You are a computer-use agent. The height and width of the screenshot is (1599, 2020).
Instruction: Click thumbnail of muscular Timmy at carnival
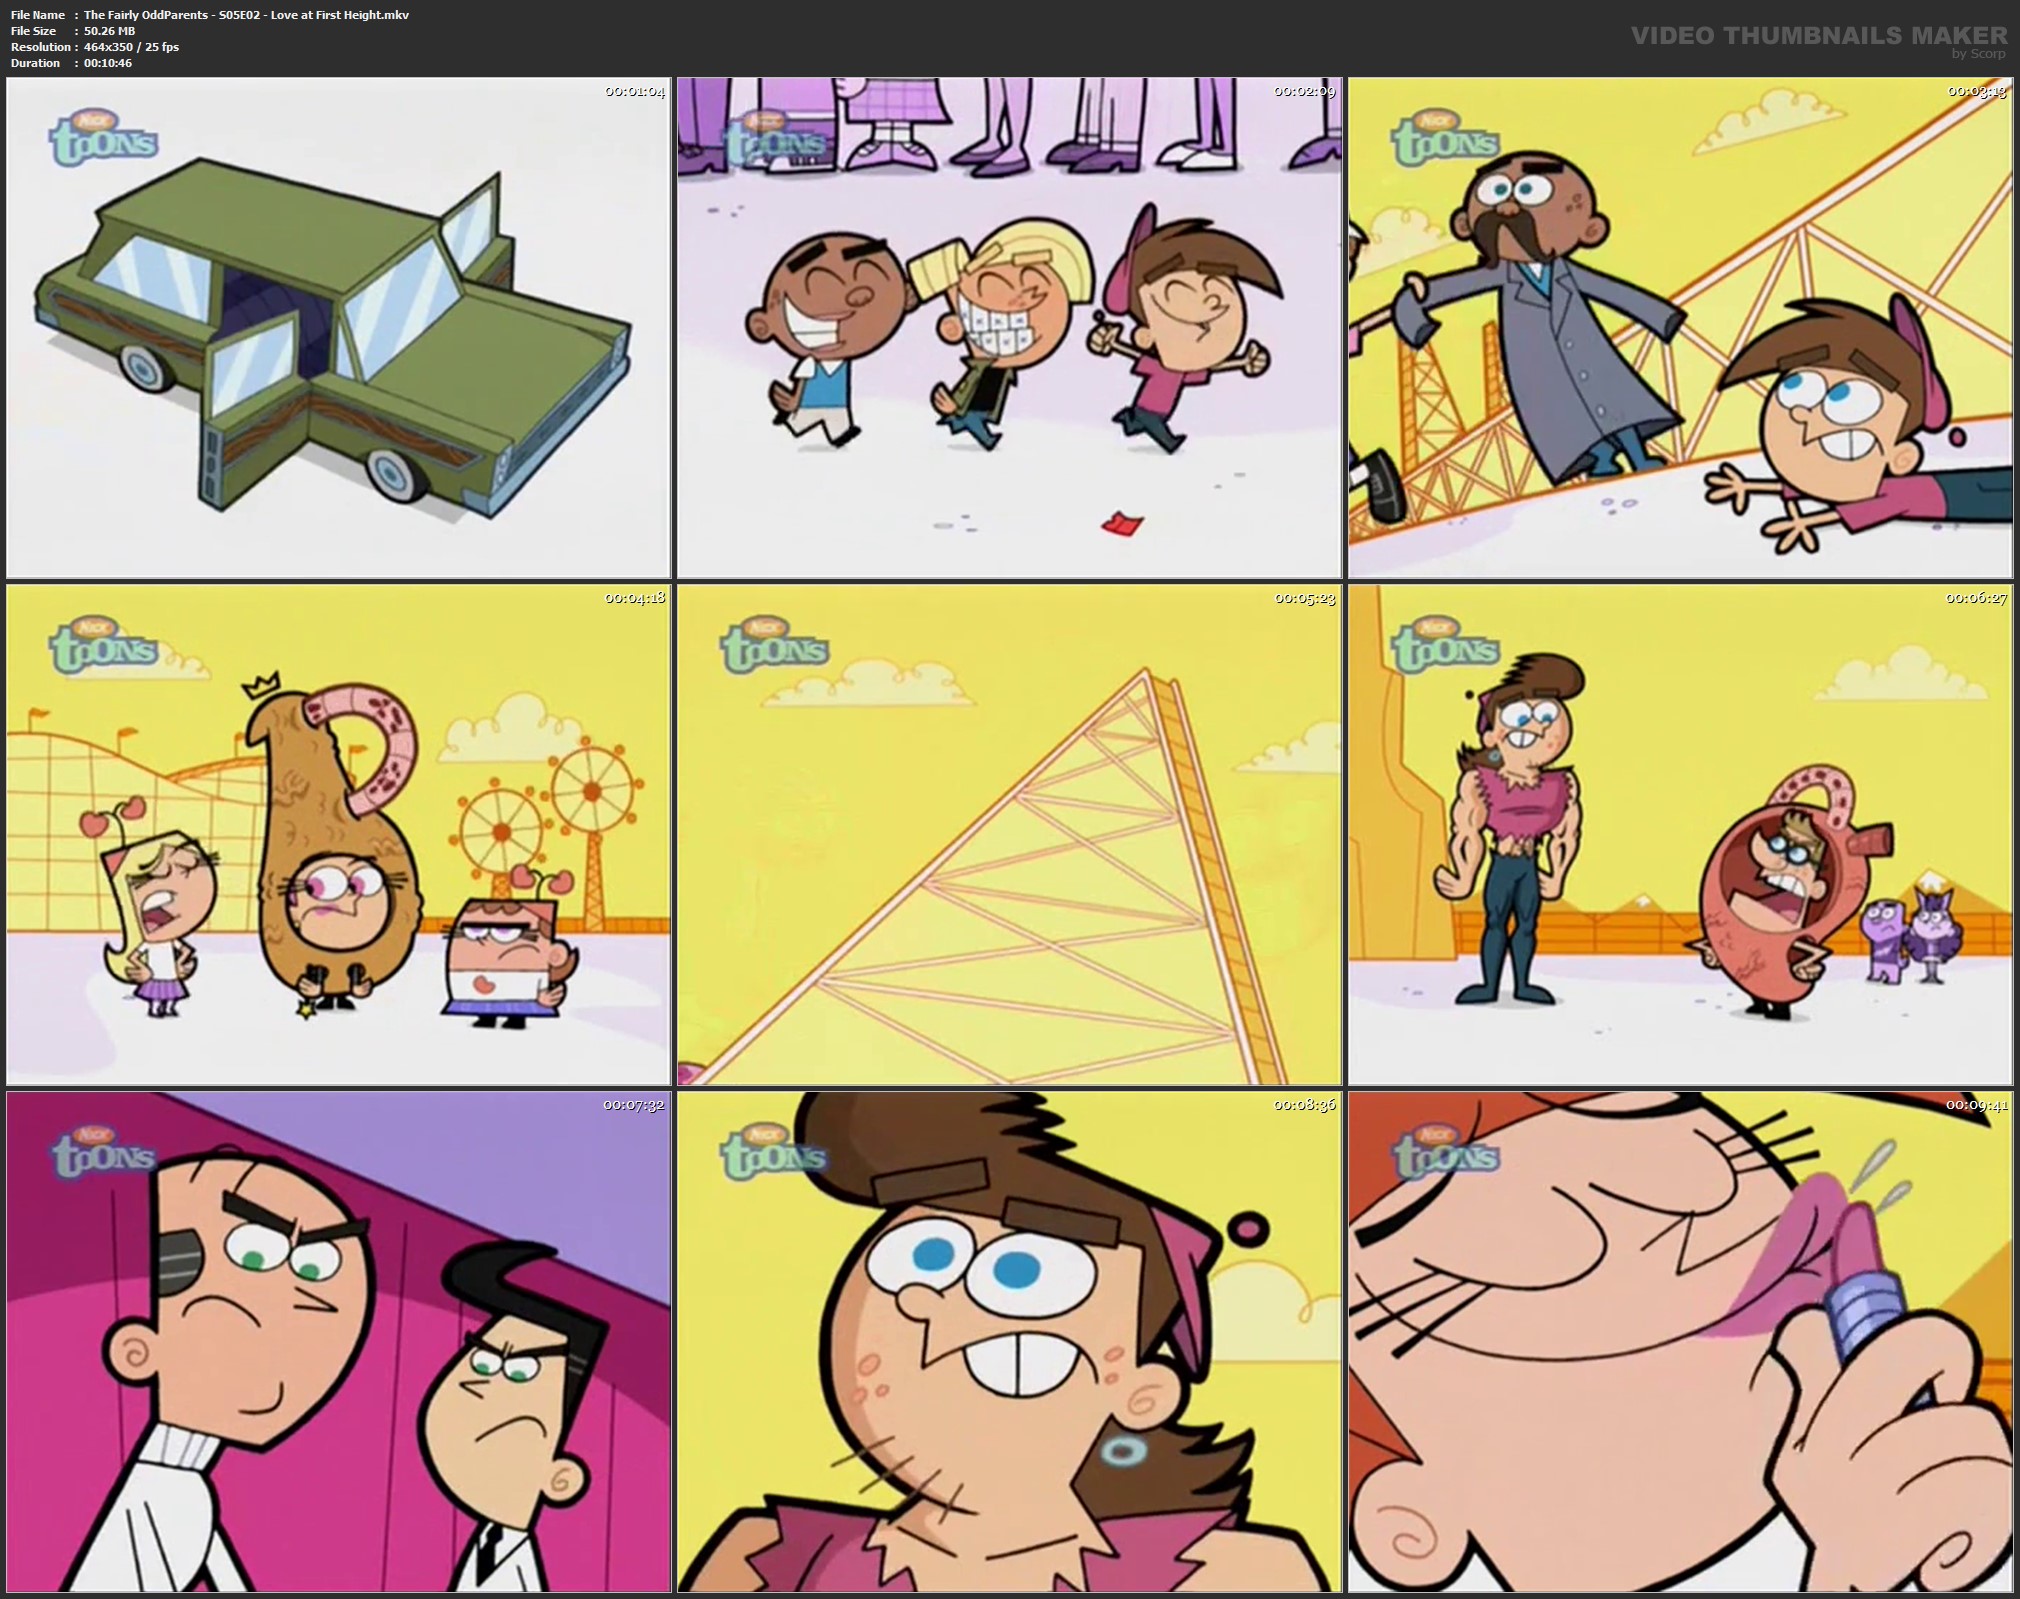click(x=1680, y=835)
